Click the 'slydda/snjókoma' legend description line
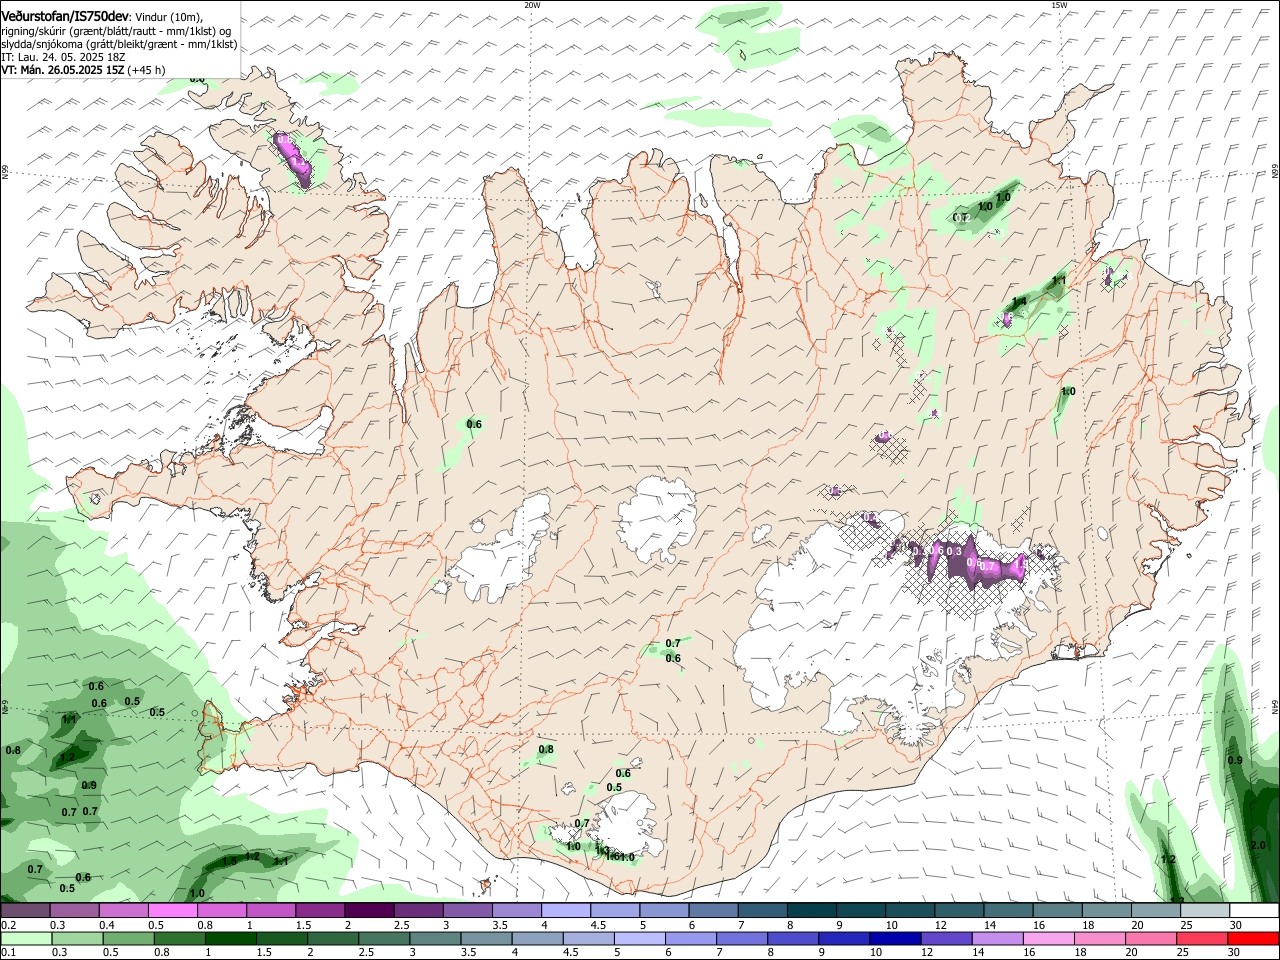Image resolution: width=1280 pixels, height=960 pixels. click(119, 44)
